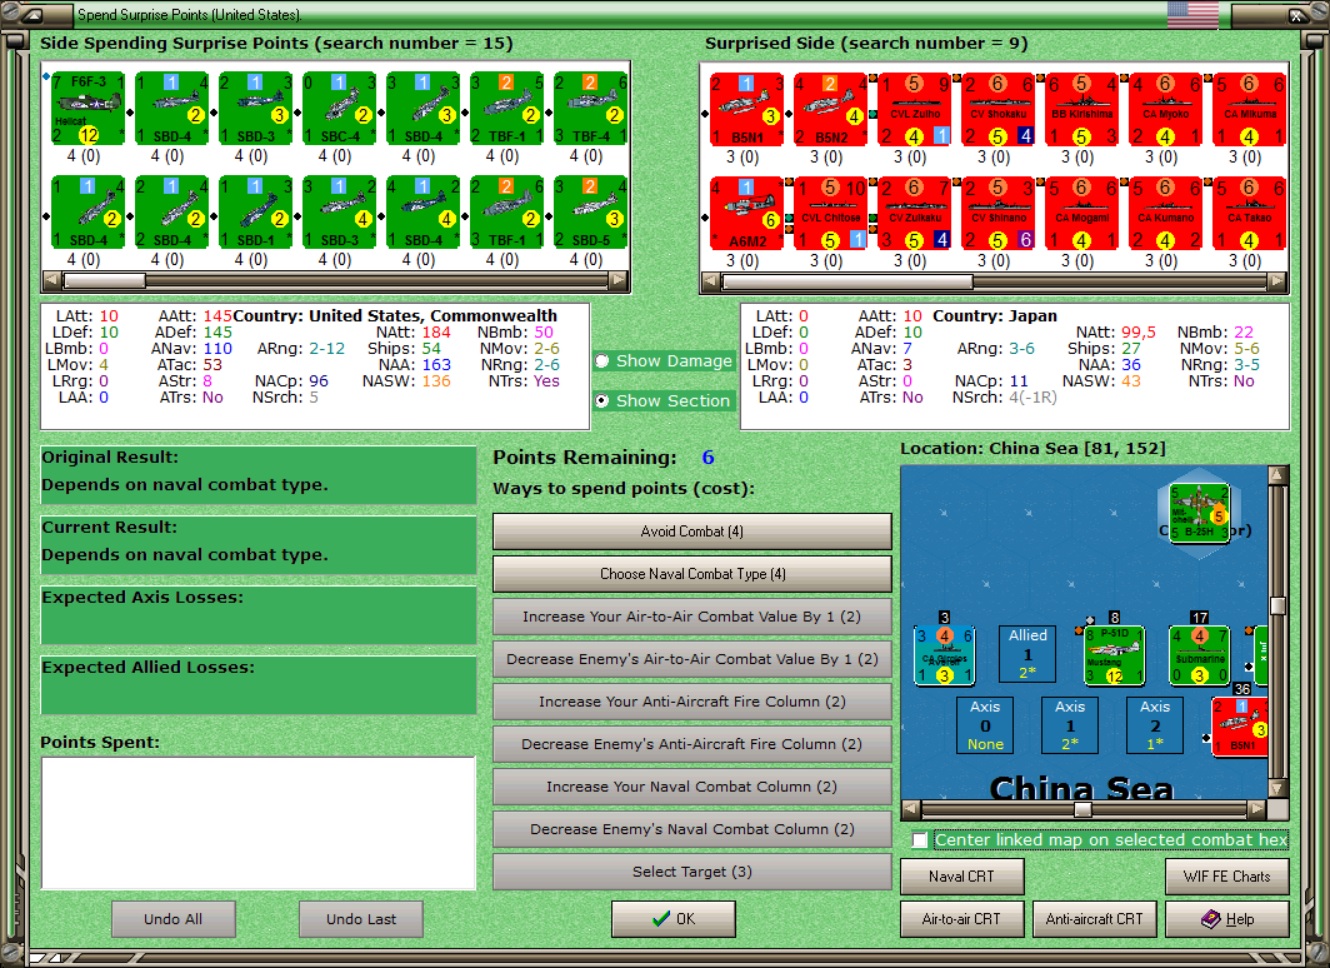Image resolution: width=1330 pixels, height=968 pixels.
Task: Click Choose Naval Combat Type (4)
Action: pyautogui.click(x=692, y=574)
